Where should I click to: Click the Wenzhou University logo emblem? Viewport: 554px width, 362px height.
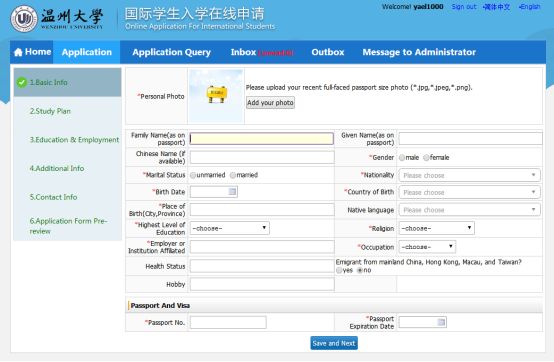(24, 18)
